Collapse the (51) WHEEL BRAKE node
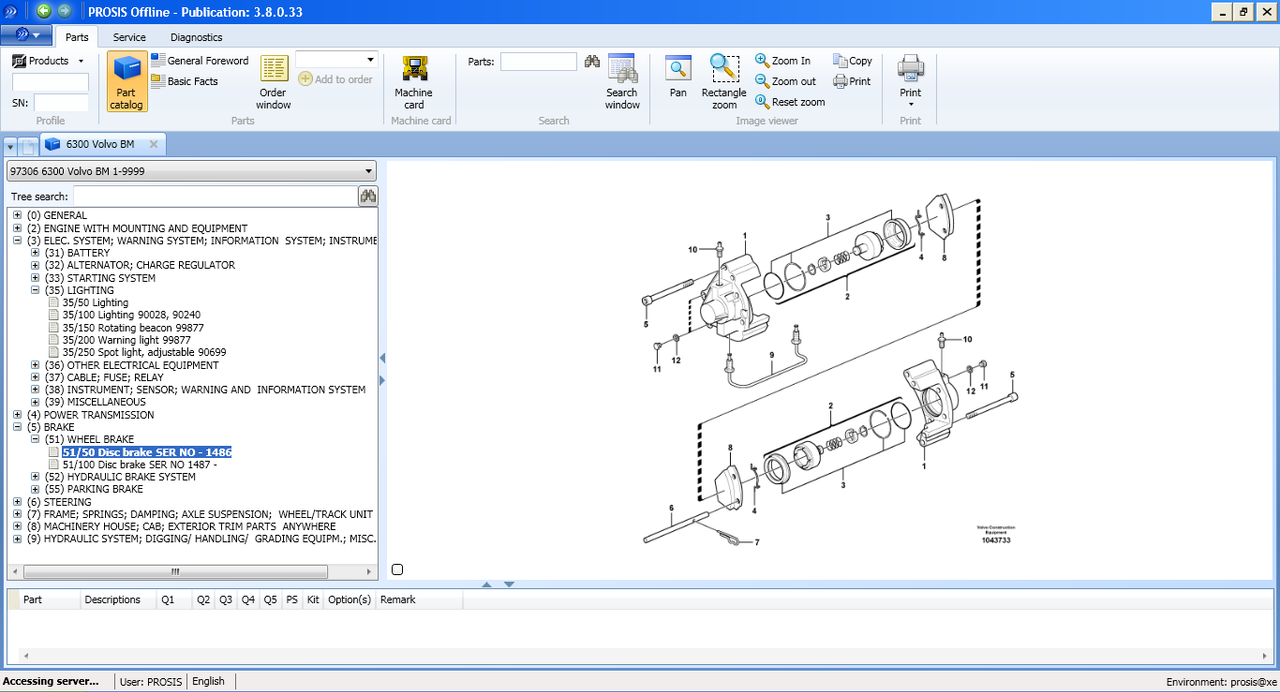Image resolution: width=1280 pixels, height=692 pixels. [35, 439]
